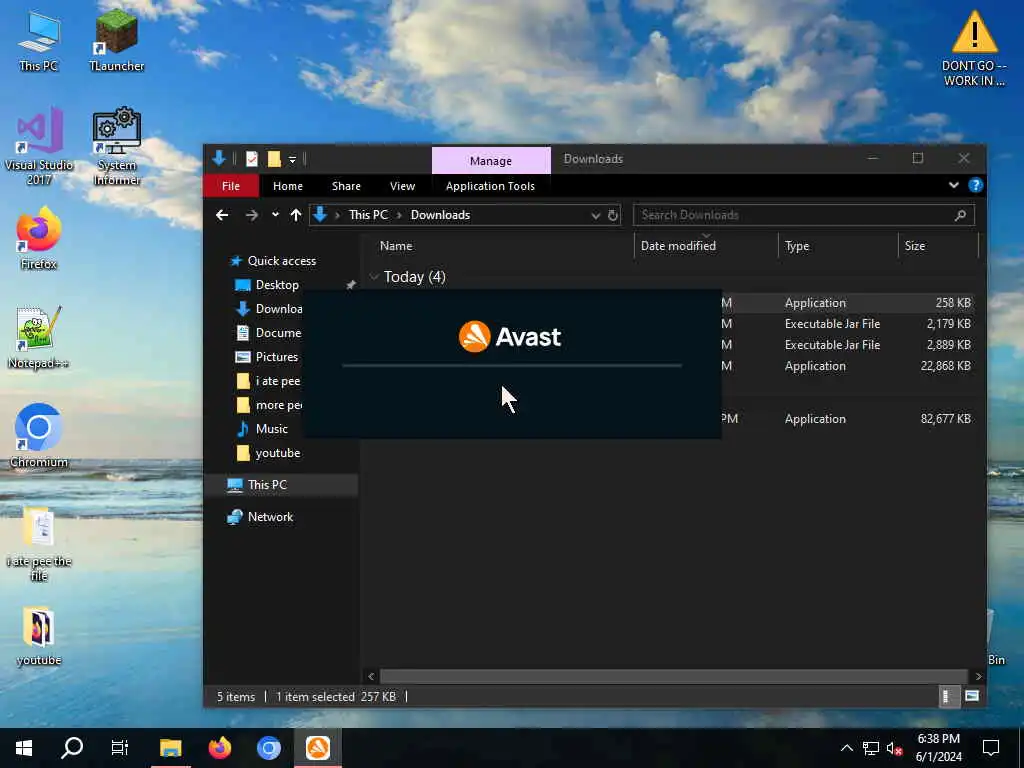Sort by Name column header
The image size is (1024, 768).
coord(396,246)
